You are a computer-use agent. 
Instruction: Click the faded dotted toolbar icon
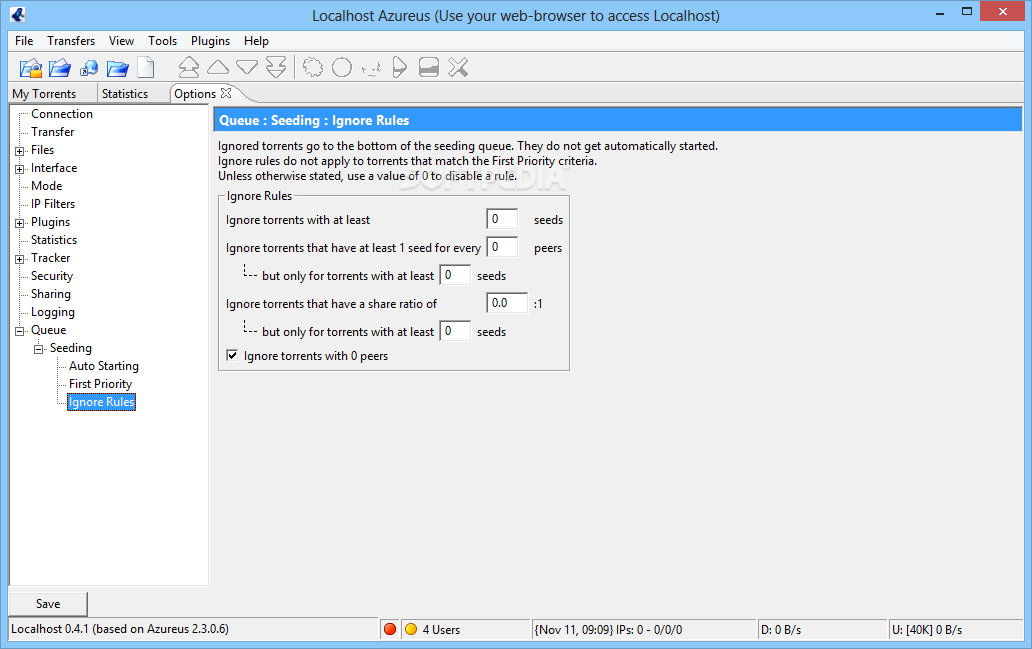(371, 68)
